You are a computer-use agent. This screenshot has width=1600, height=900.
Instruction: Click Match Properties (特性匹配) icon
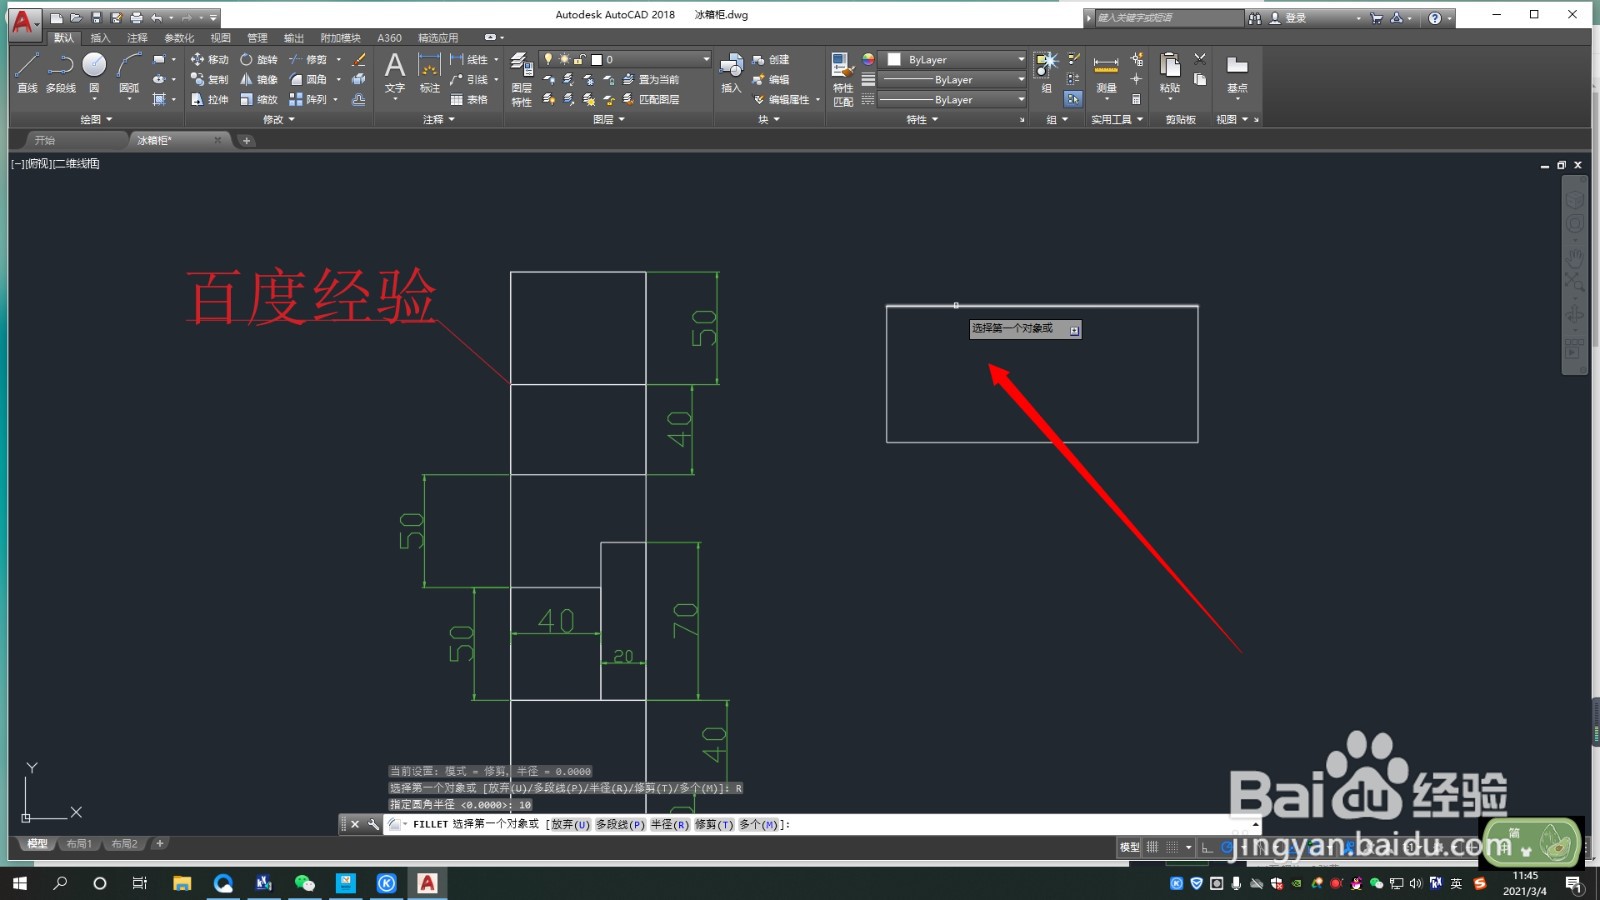coord(843,80)
